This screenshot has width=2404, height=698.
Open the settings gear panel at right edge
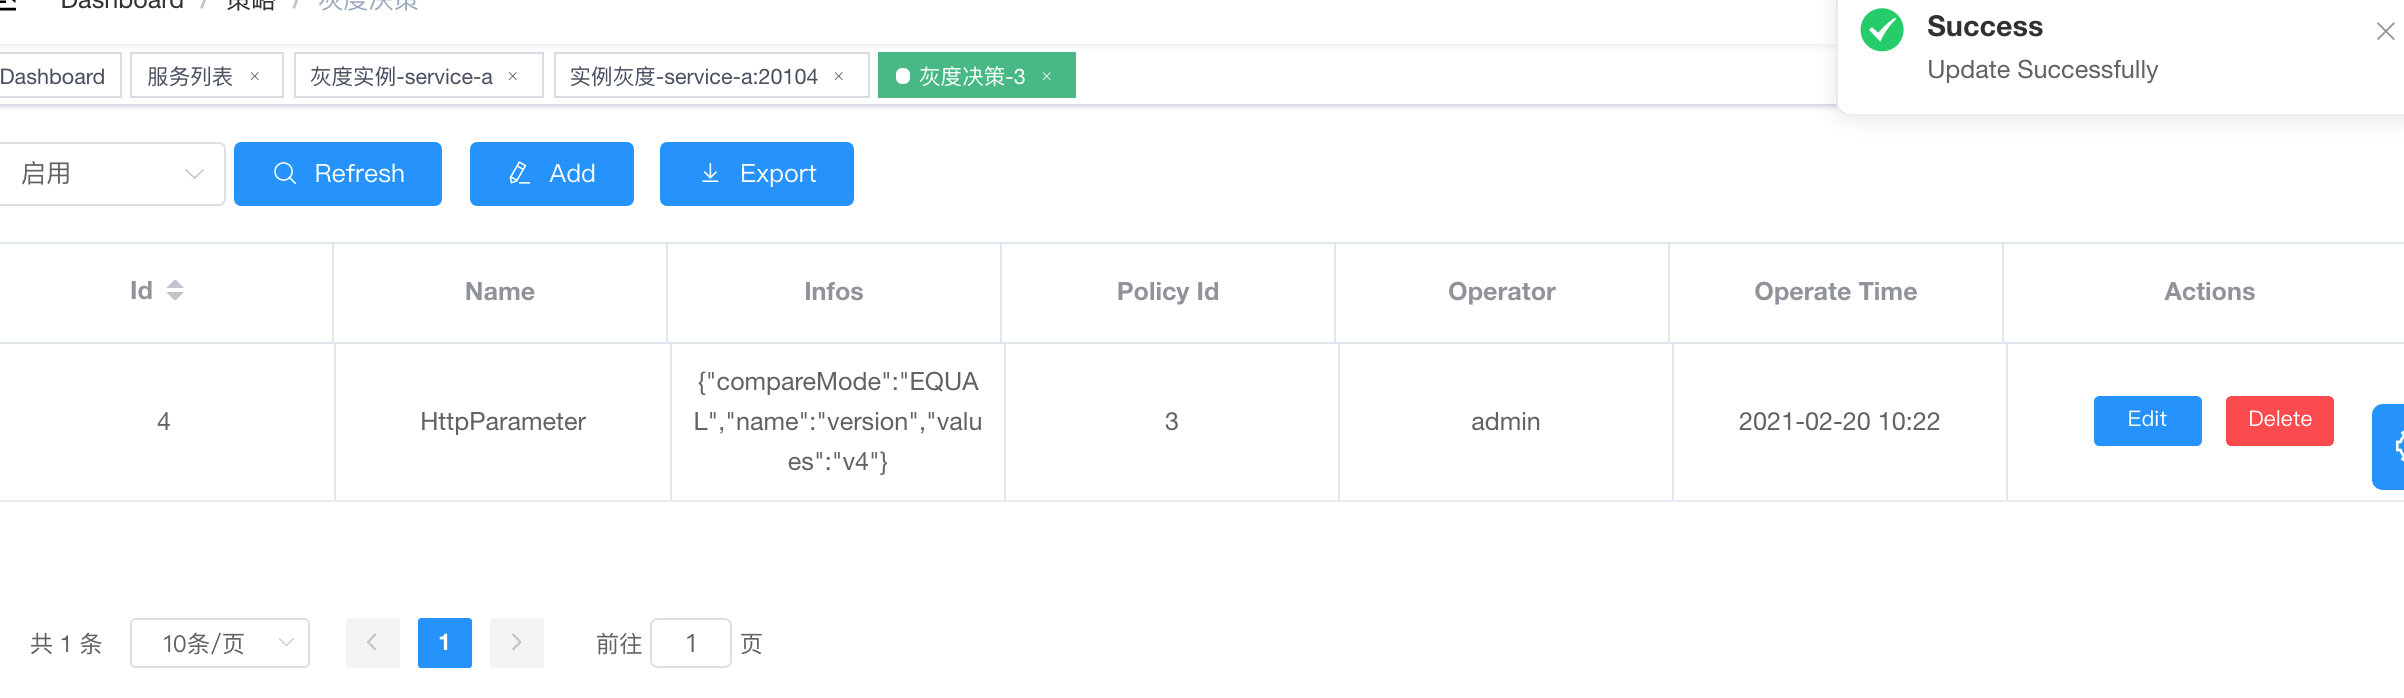pos(2392,446)
